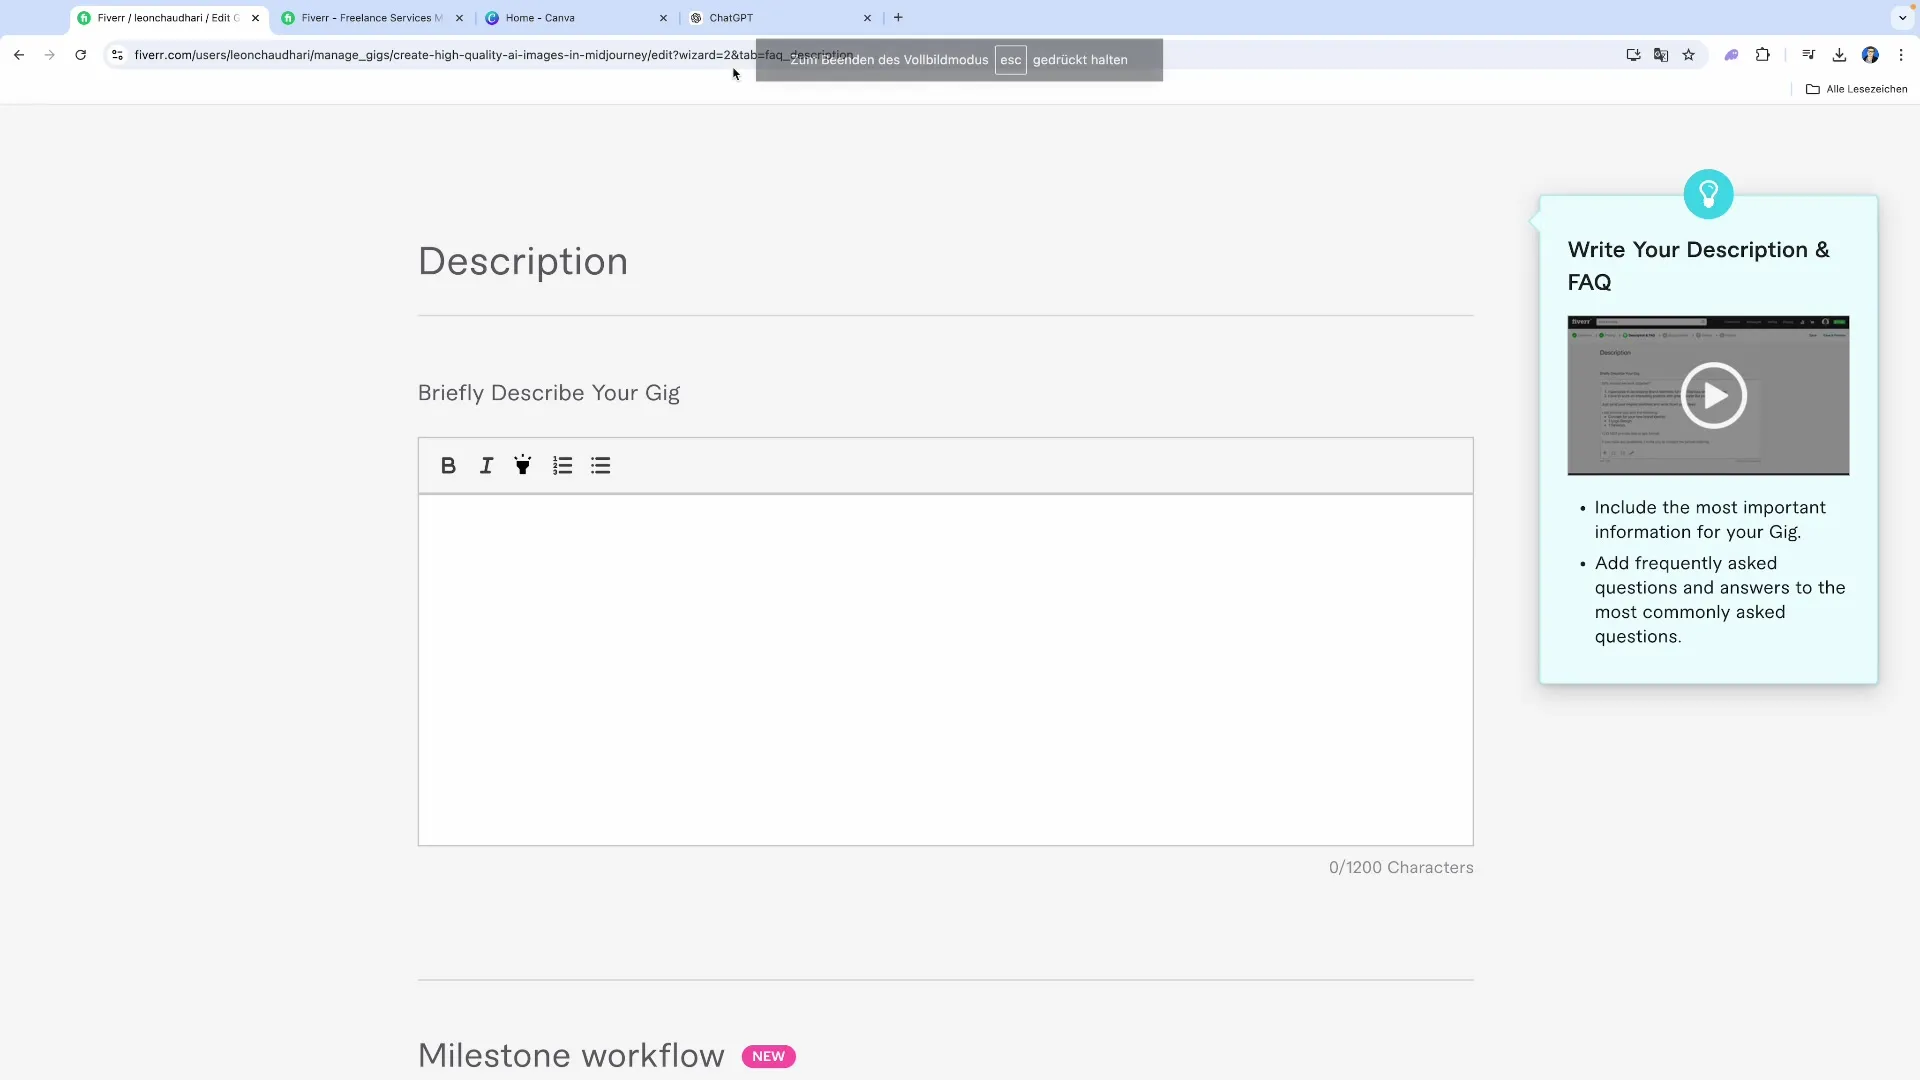Toggle Bold formatting in description editor
The image size is (1920, 1080).
pos(448,466)
